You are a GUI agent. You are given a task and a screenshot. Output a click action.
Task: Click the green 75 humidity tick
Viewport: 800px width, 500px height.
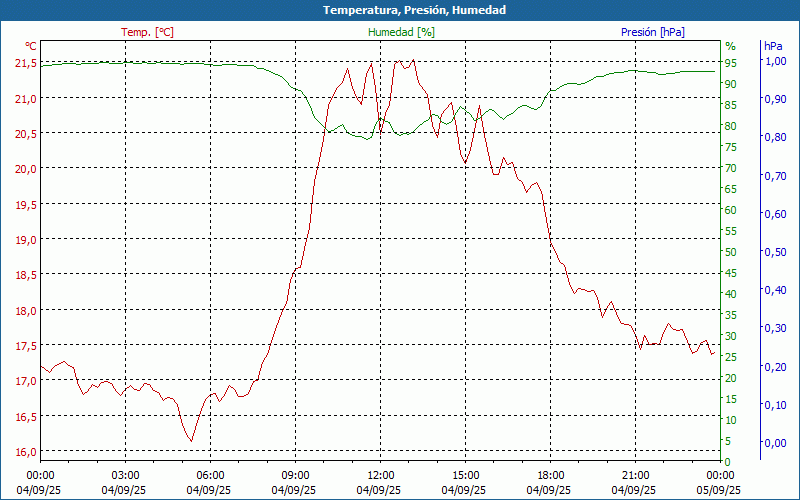(731, 147)
